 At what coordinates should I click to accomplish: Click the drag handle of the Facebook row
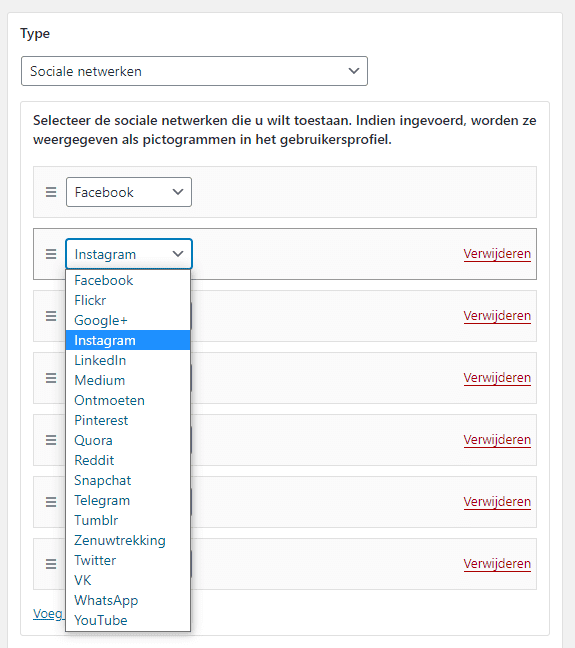pos(51,192)
